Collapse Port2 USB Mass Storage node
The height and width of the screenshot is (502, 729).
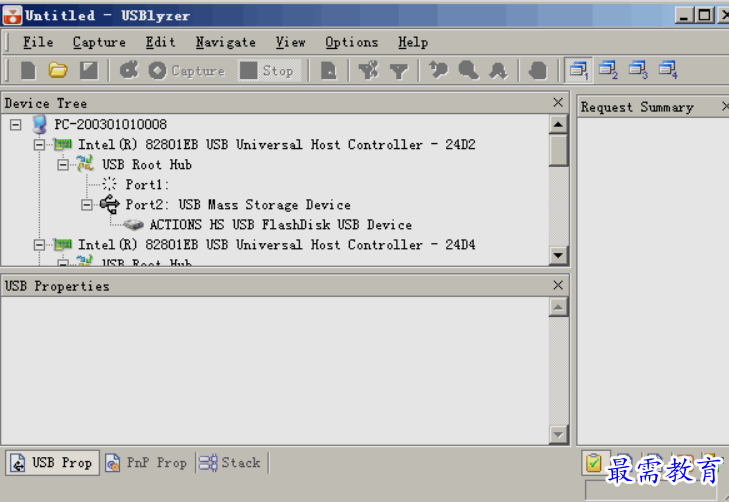(x=86, y=205)
